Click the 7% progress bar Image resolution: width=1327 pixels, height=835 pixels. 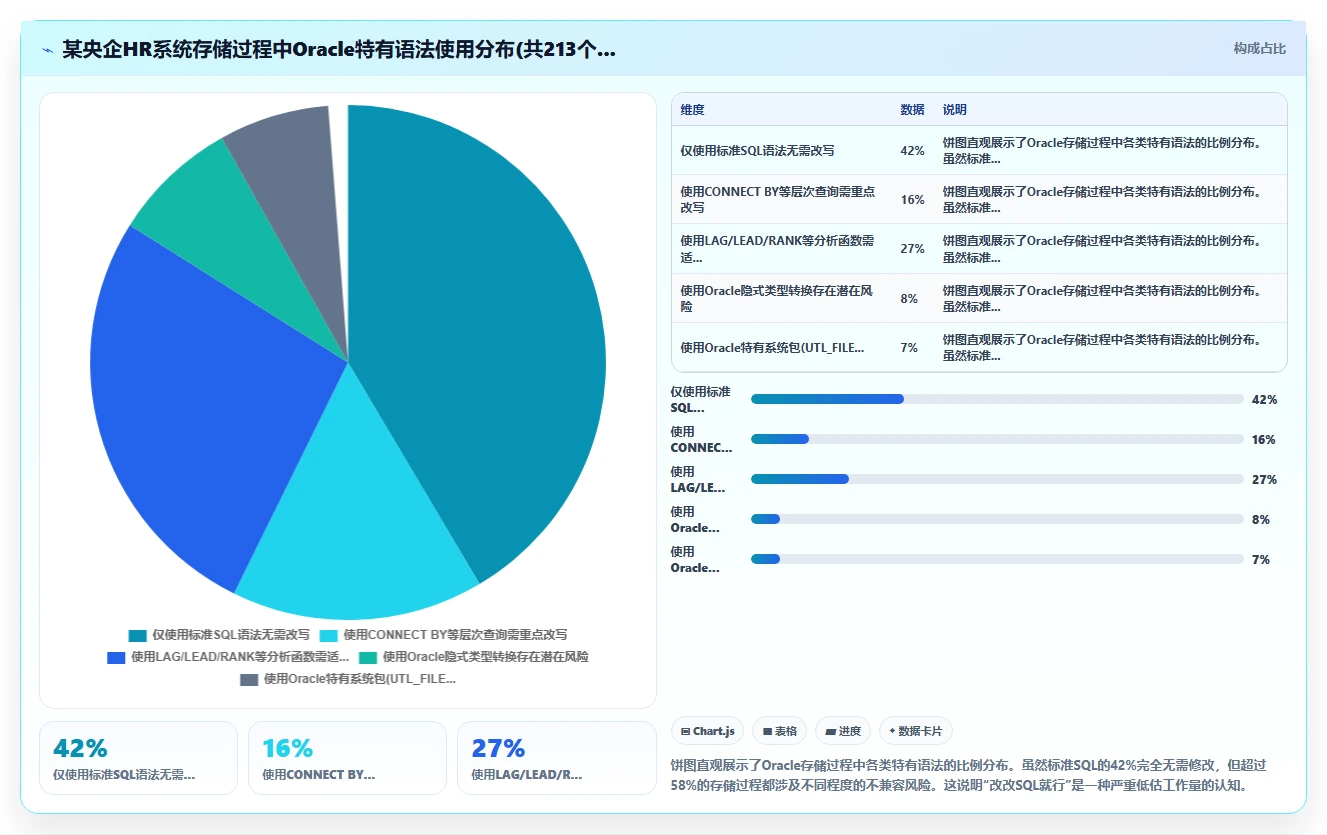(x=997, y=559)
